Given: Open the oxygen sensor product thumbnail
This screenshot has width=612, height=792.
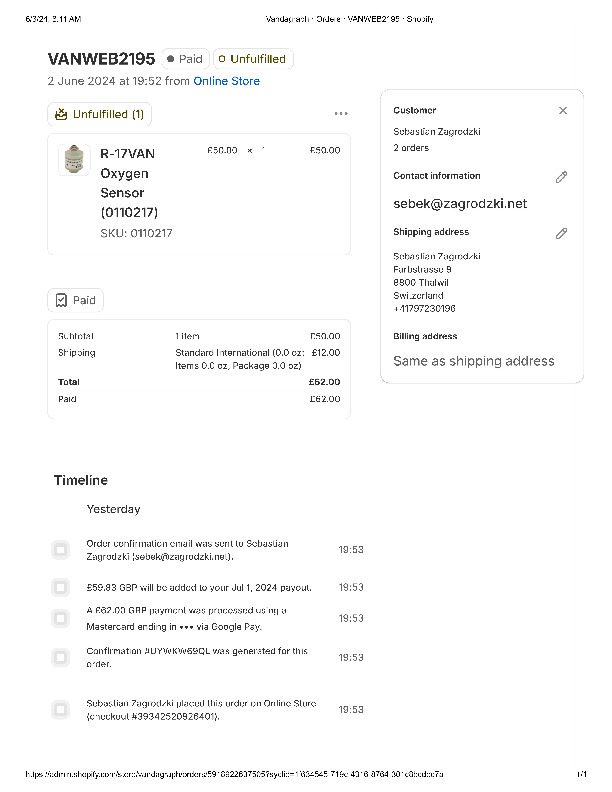Looking at the screenshot, I should [x=74, y=160].
